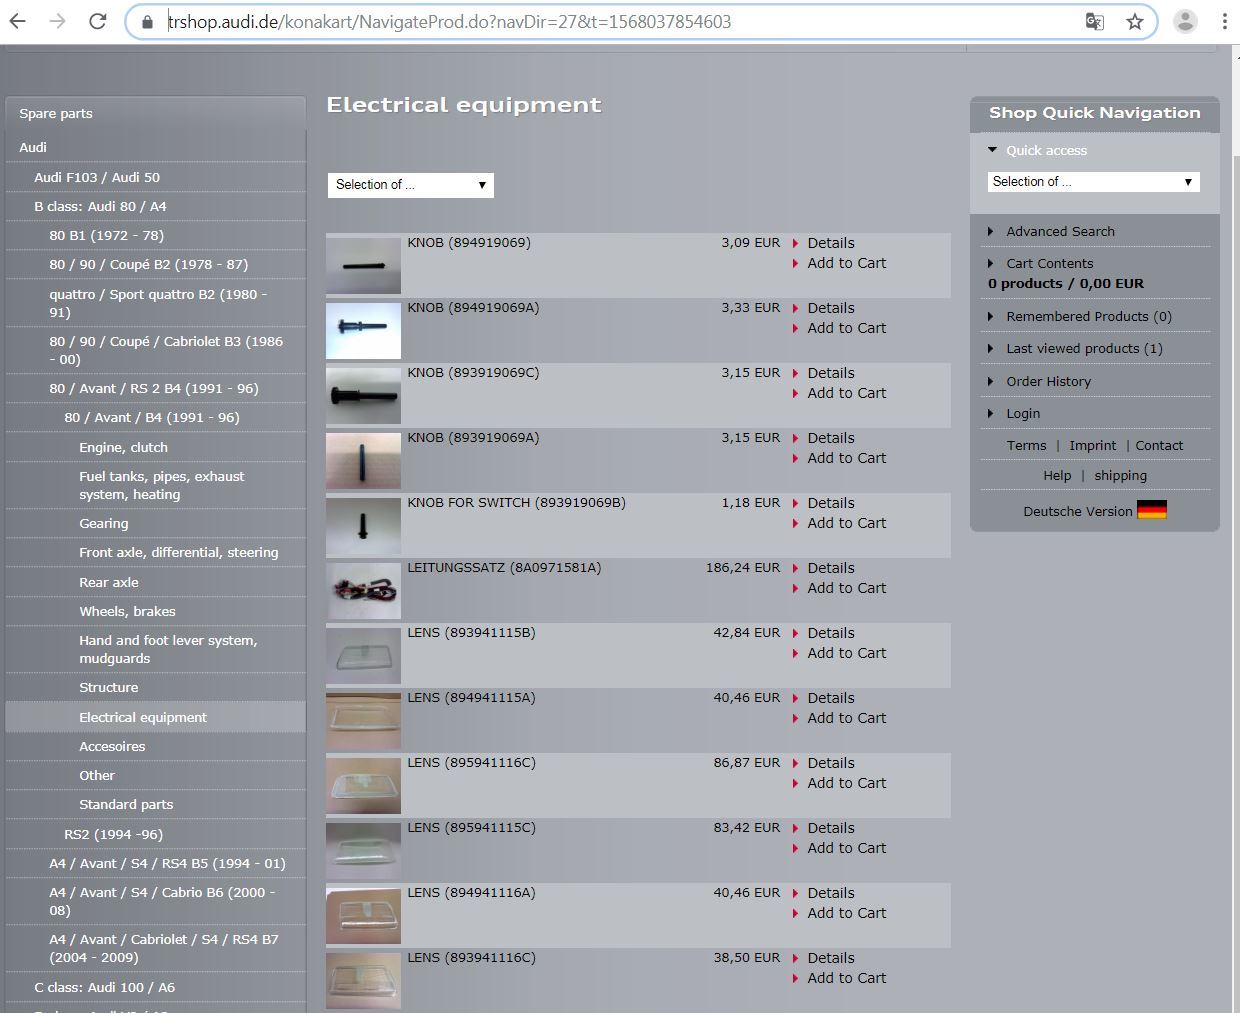This screenshot has height=1013, width=1240.
Task: Open Wheels, brakes category
Action: click(x=127, y=611)
